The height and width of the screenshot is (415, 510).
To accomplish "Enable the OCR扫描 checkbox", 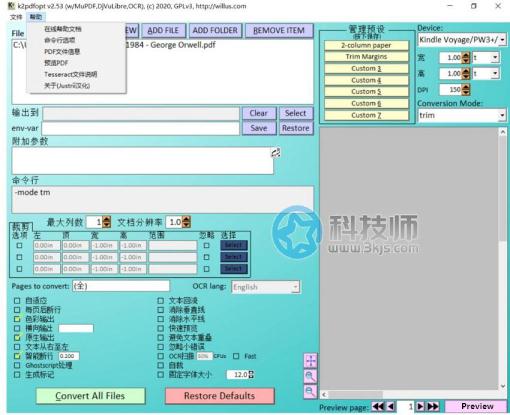I will click(160, 356).
